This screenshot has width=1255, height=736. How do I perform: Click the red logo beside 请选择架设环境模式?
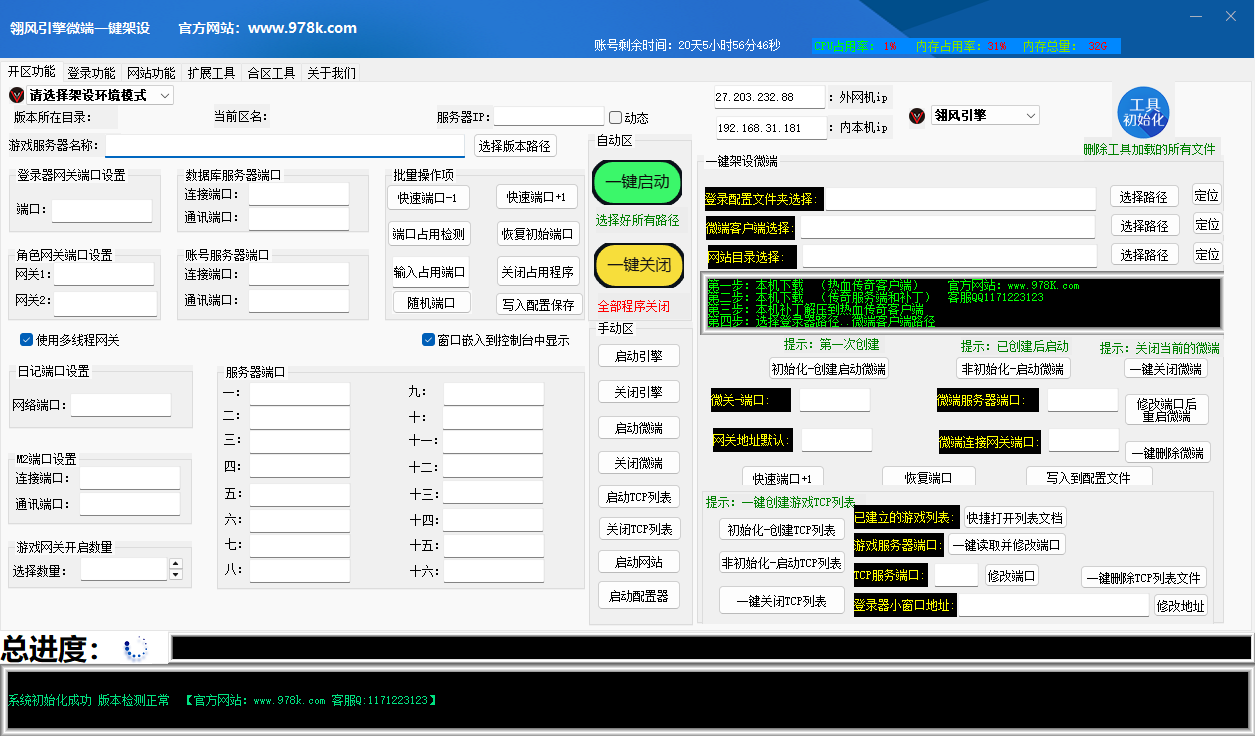click(x=17, y=95)
